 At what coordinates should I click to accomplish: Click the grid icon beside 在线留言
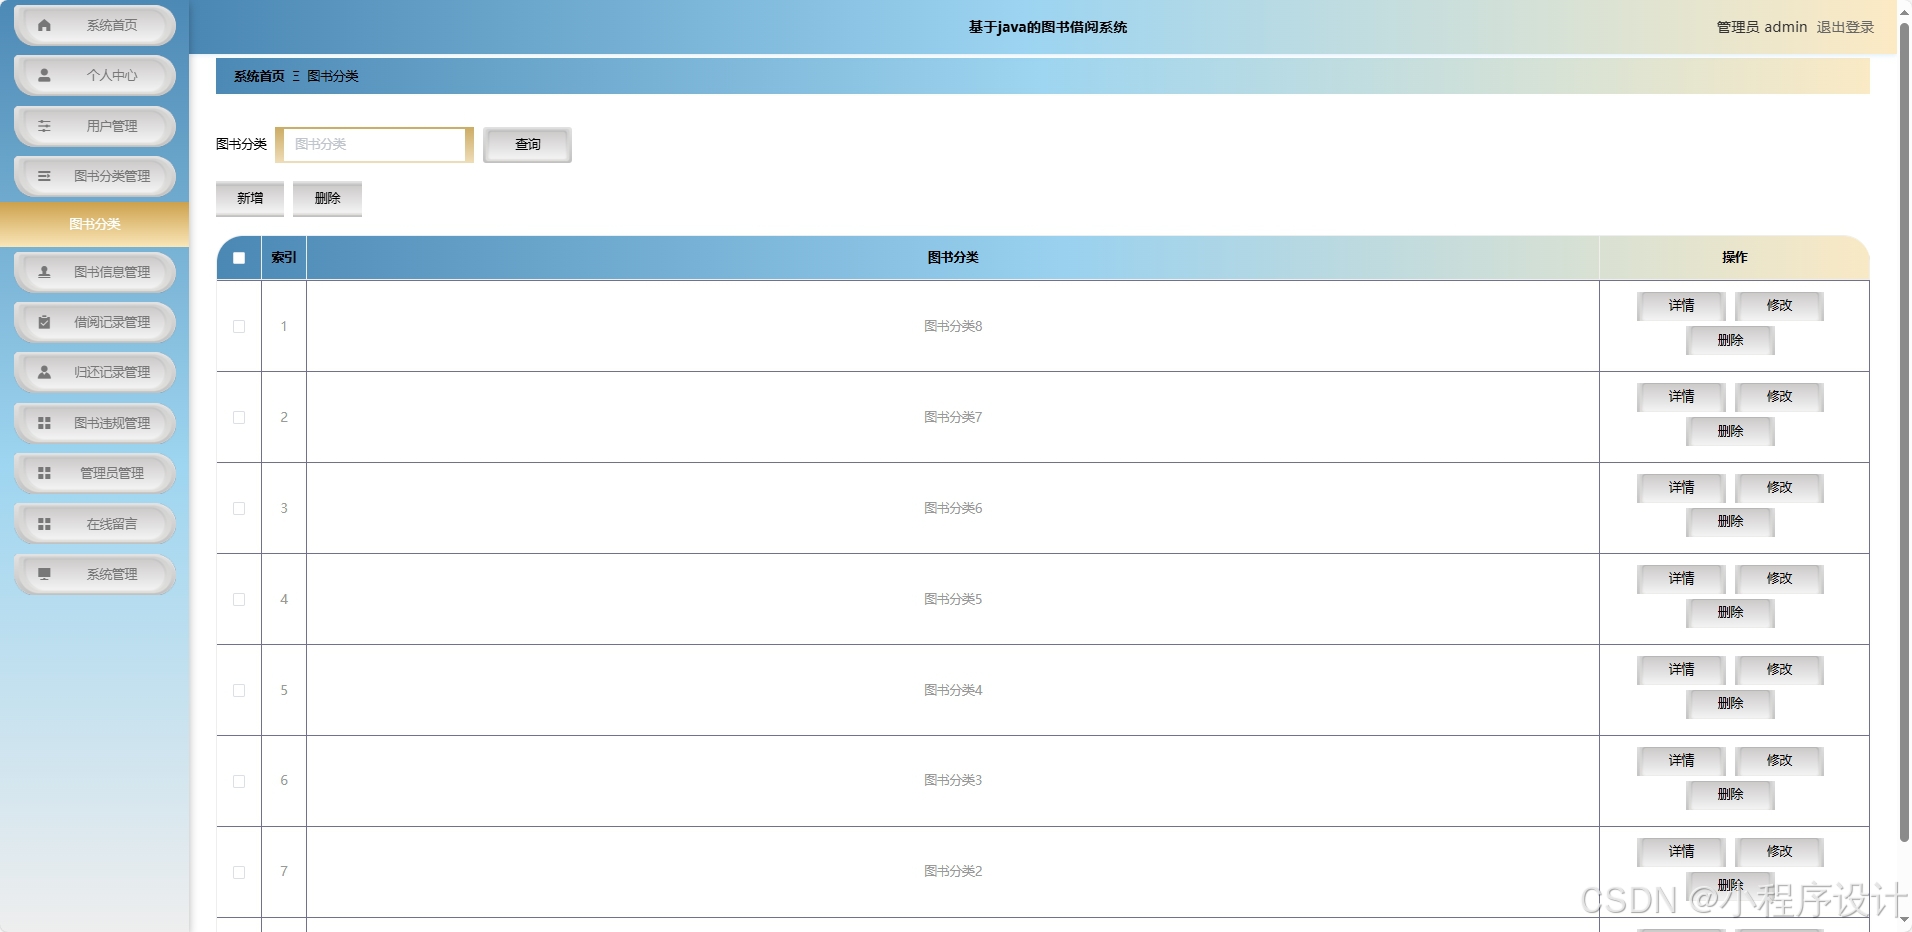tap(44, 524)
